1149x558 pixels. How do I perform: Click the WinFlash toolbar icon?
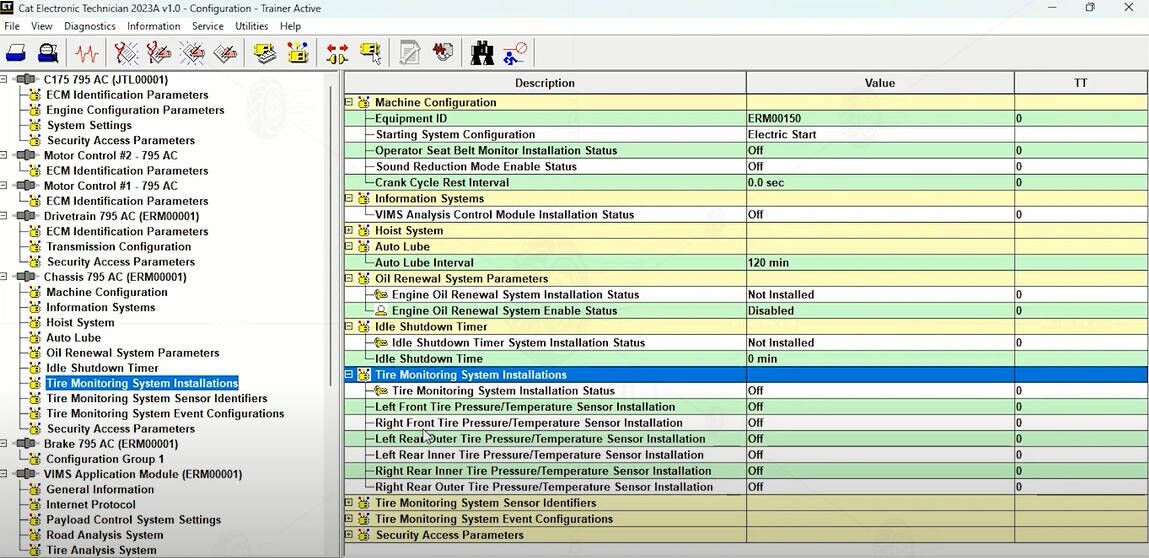(442, 53)
